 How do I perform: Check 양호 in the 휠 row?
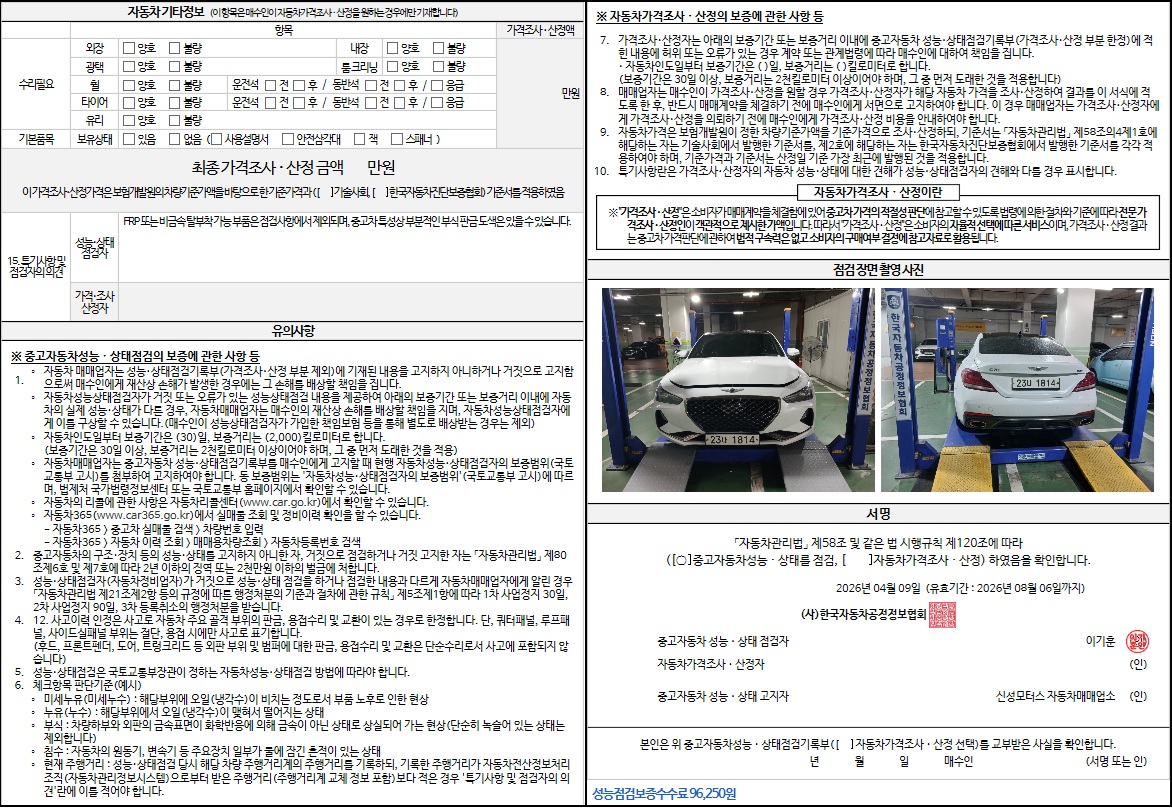(129, 84)
